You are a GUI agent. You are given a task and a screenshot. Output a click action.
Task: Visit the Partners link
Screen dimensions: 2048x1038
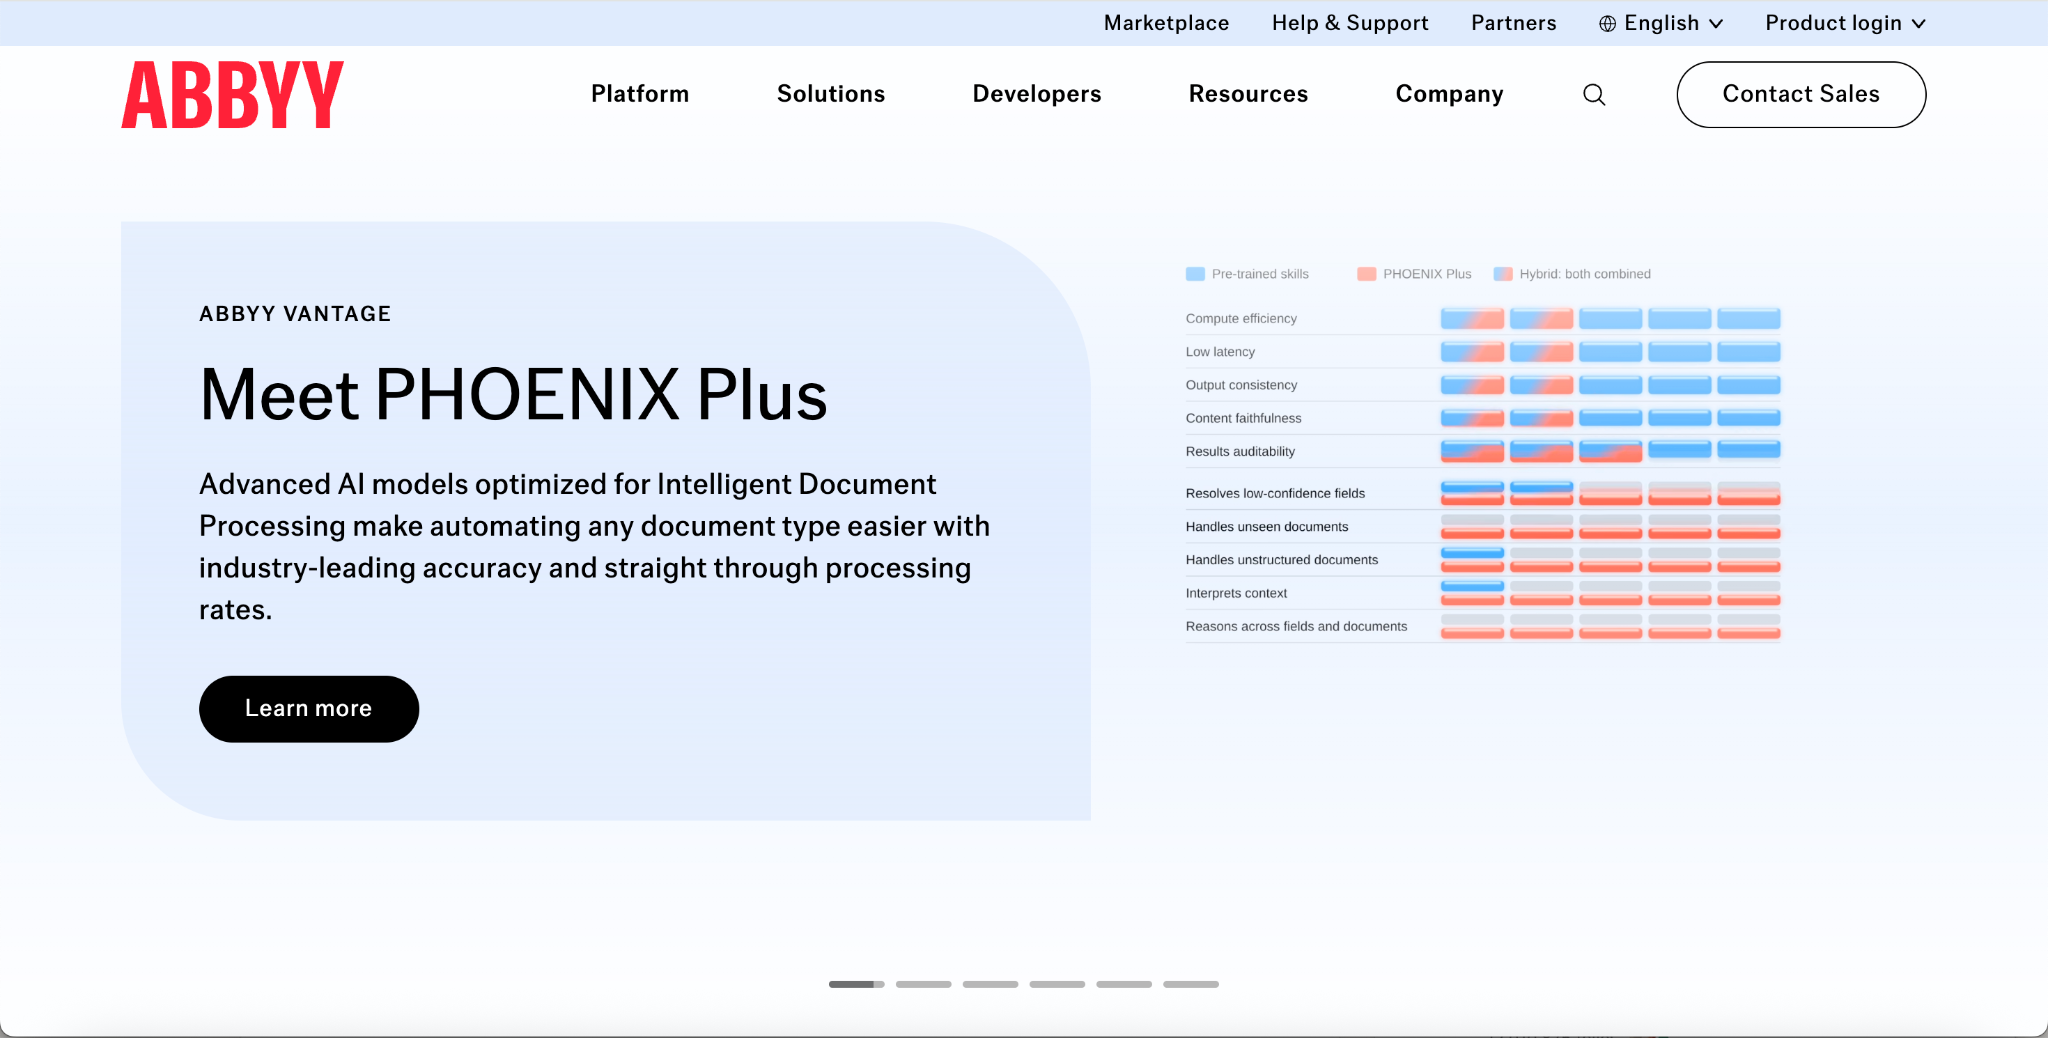[x=1514, y=23]
